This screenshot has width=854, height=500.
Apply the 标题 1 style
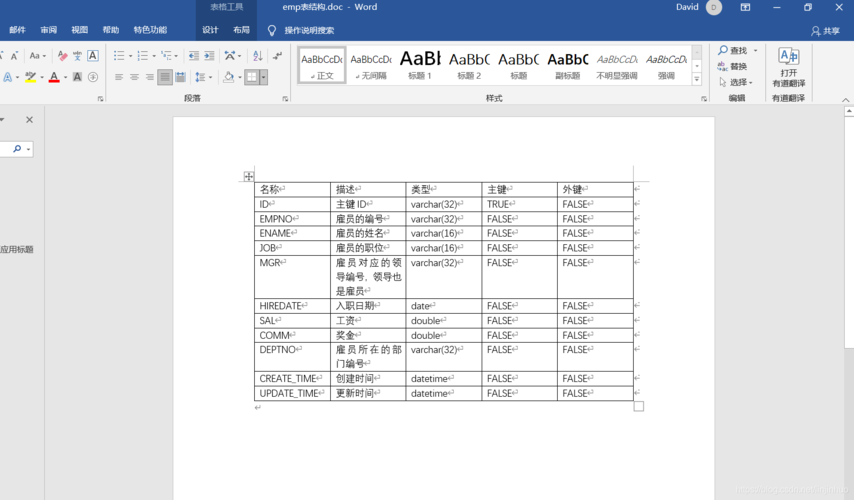pyautogui.click(x=420, y=65)
